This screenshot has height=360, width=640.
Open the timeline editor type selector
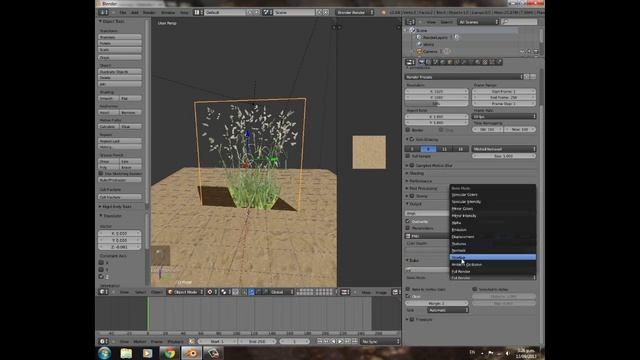click(104, 341)
